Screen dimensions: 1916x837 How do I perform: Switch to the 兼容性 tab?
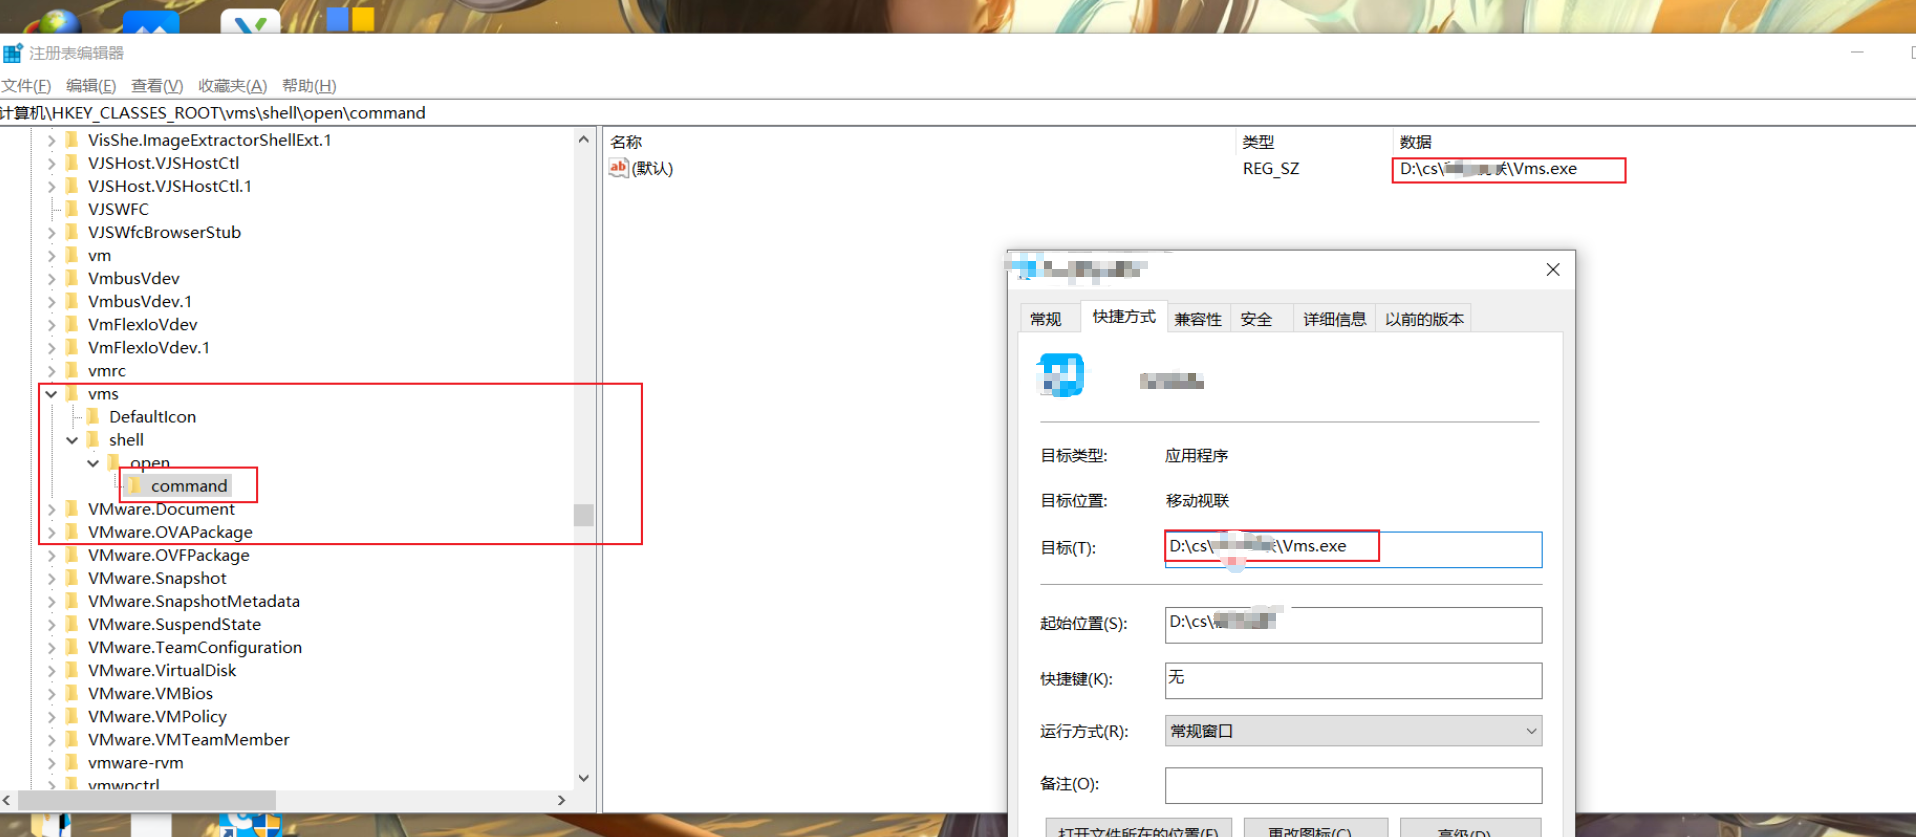point(1197,319)
